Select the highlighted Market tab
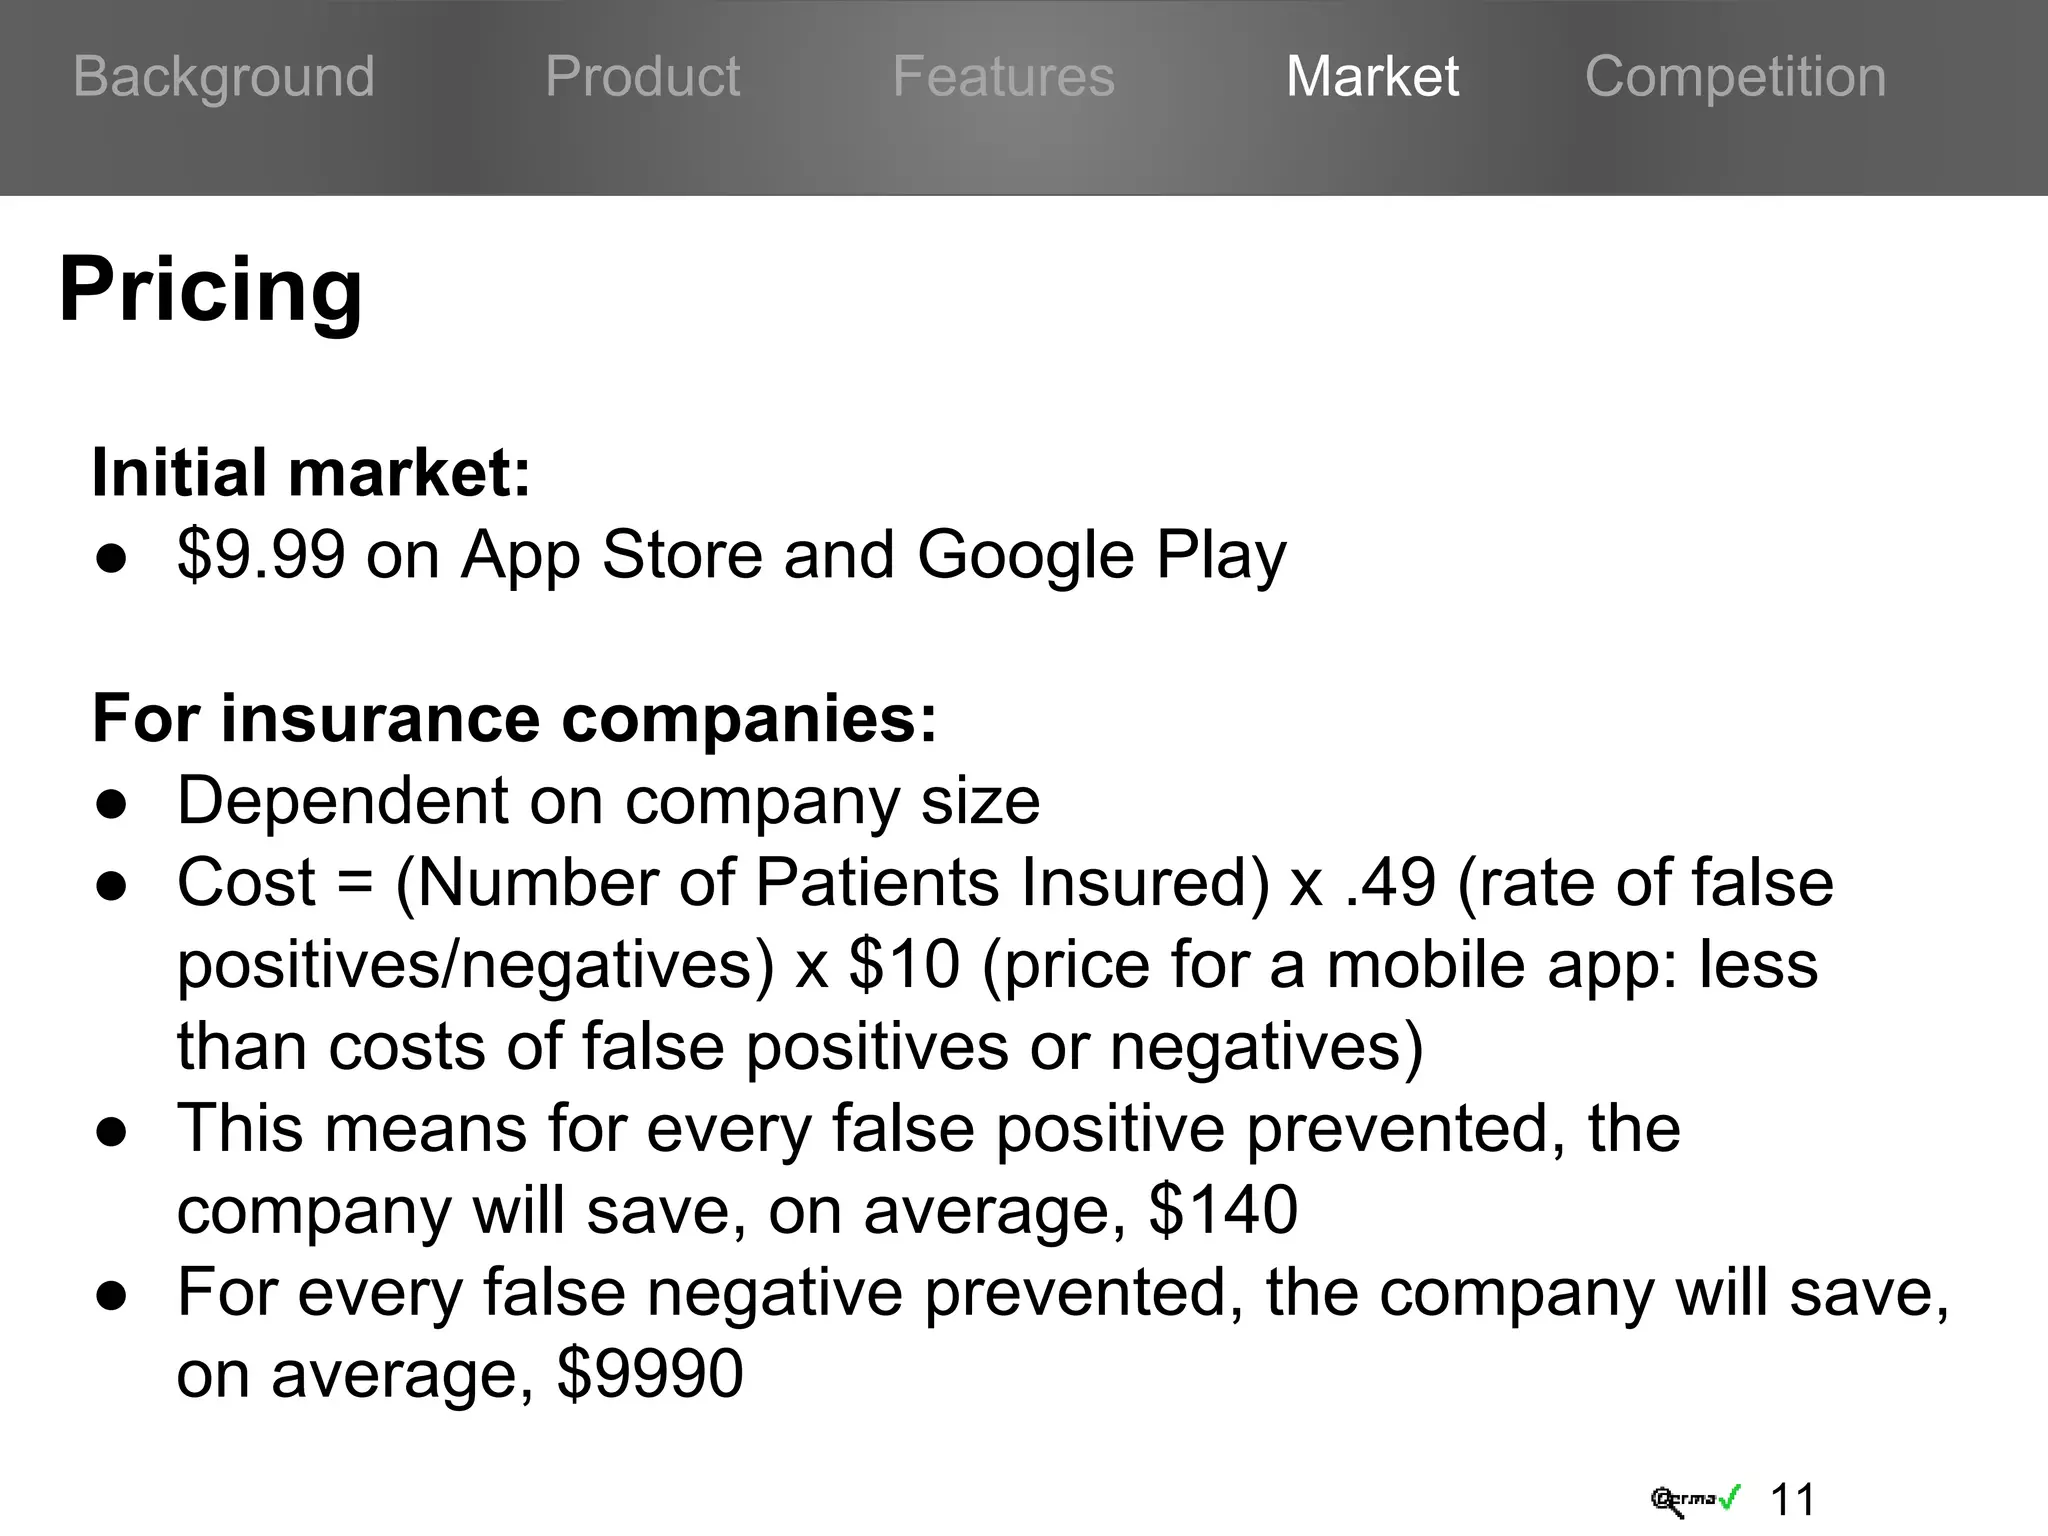This screenshot has width=2048, height=1536. (x=1372, y=77)
